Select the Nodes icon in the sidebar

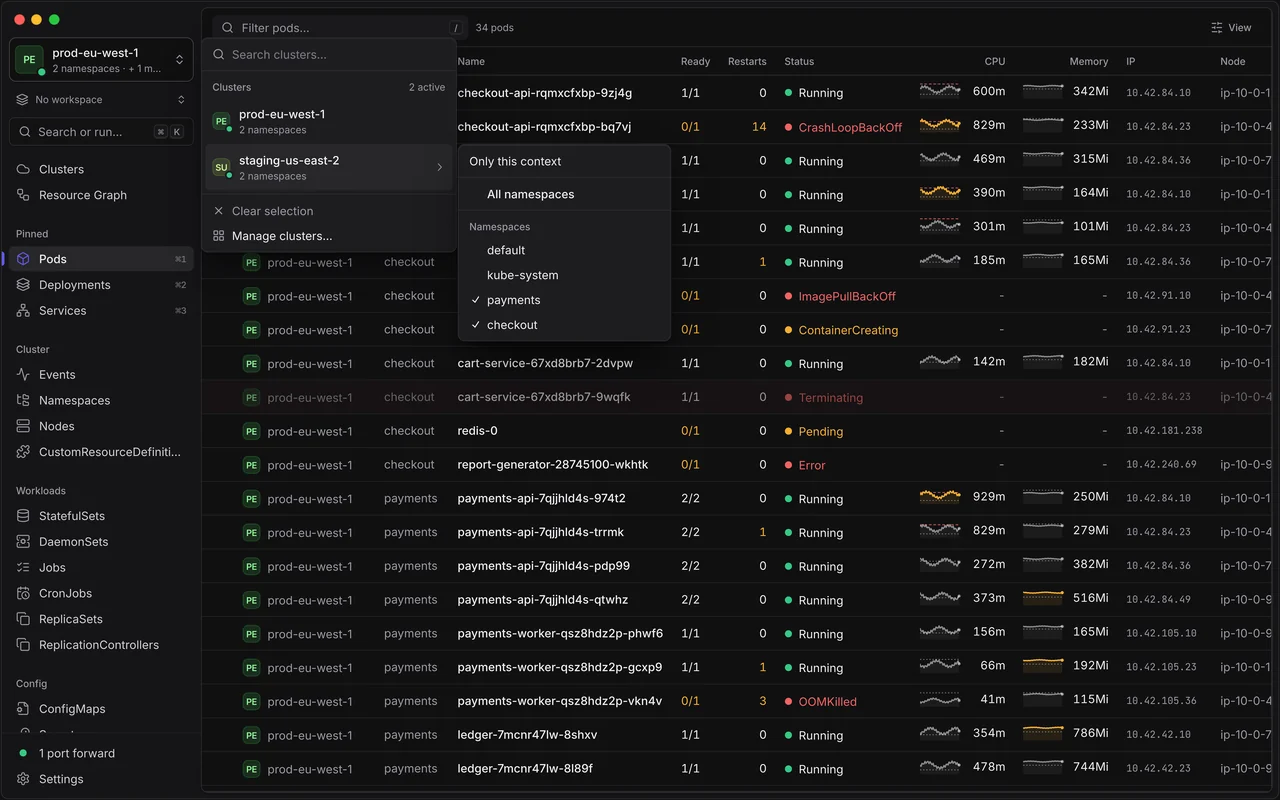[23, 426]
